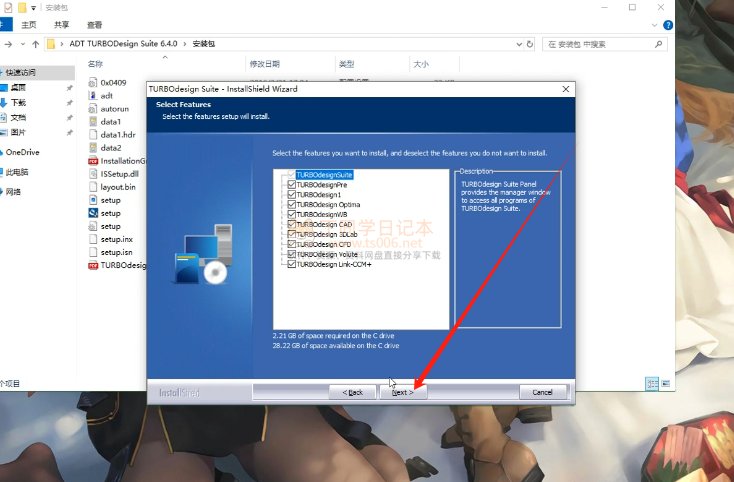Go back with the Back button
Screen dimensions: 734x482
(x=352, y=392)
